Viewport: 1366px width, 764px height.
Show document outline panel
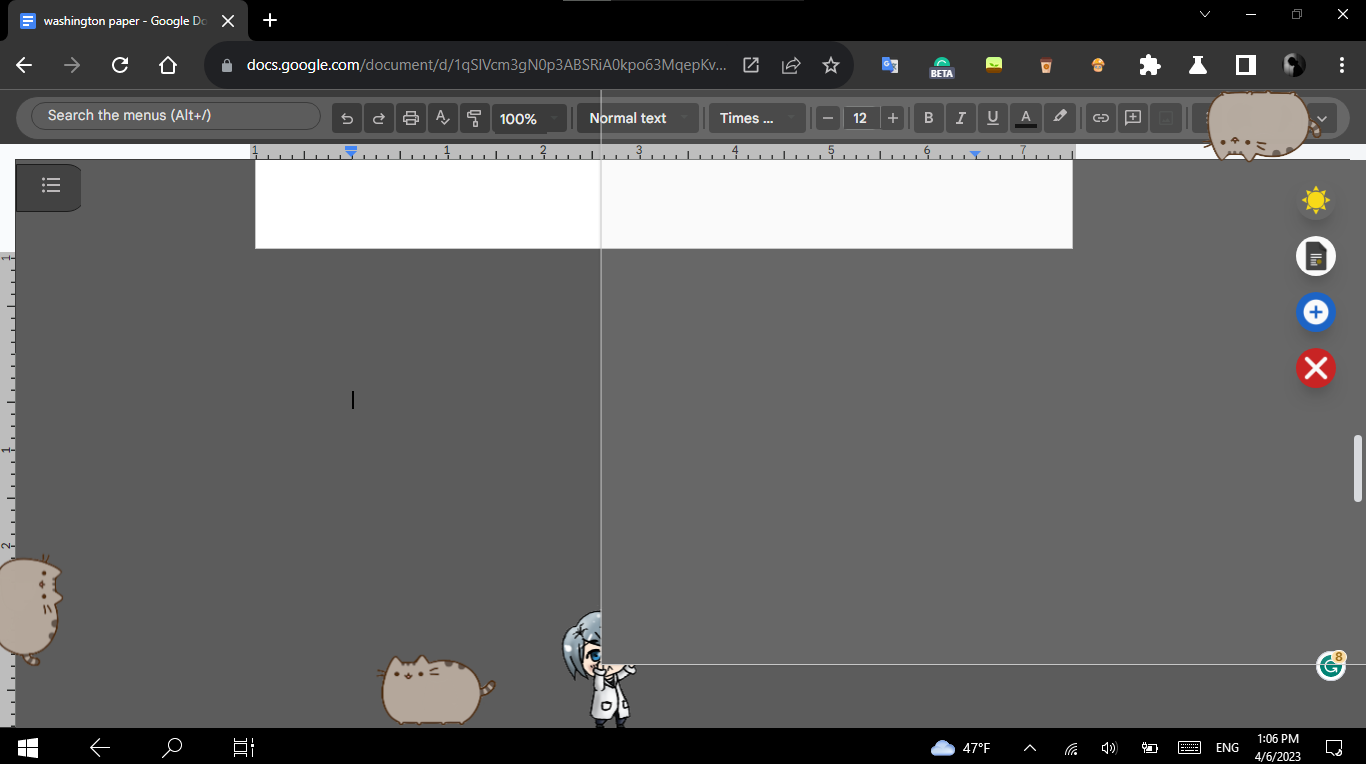coord(51,186)
